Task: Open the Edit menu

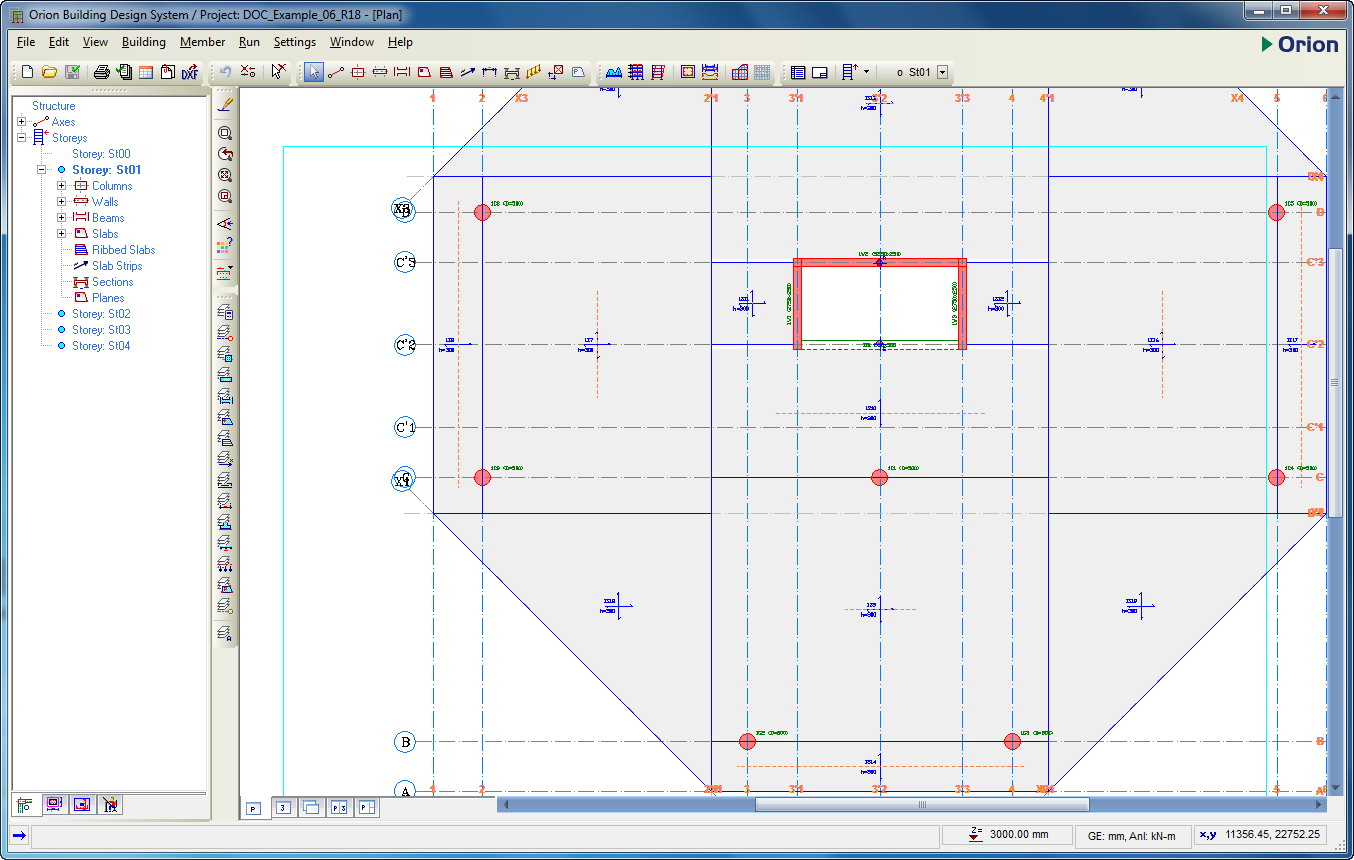Action: [59, 42]
